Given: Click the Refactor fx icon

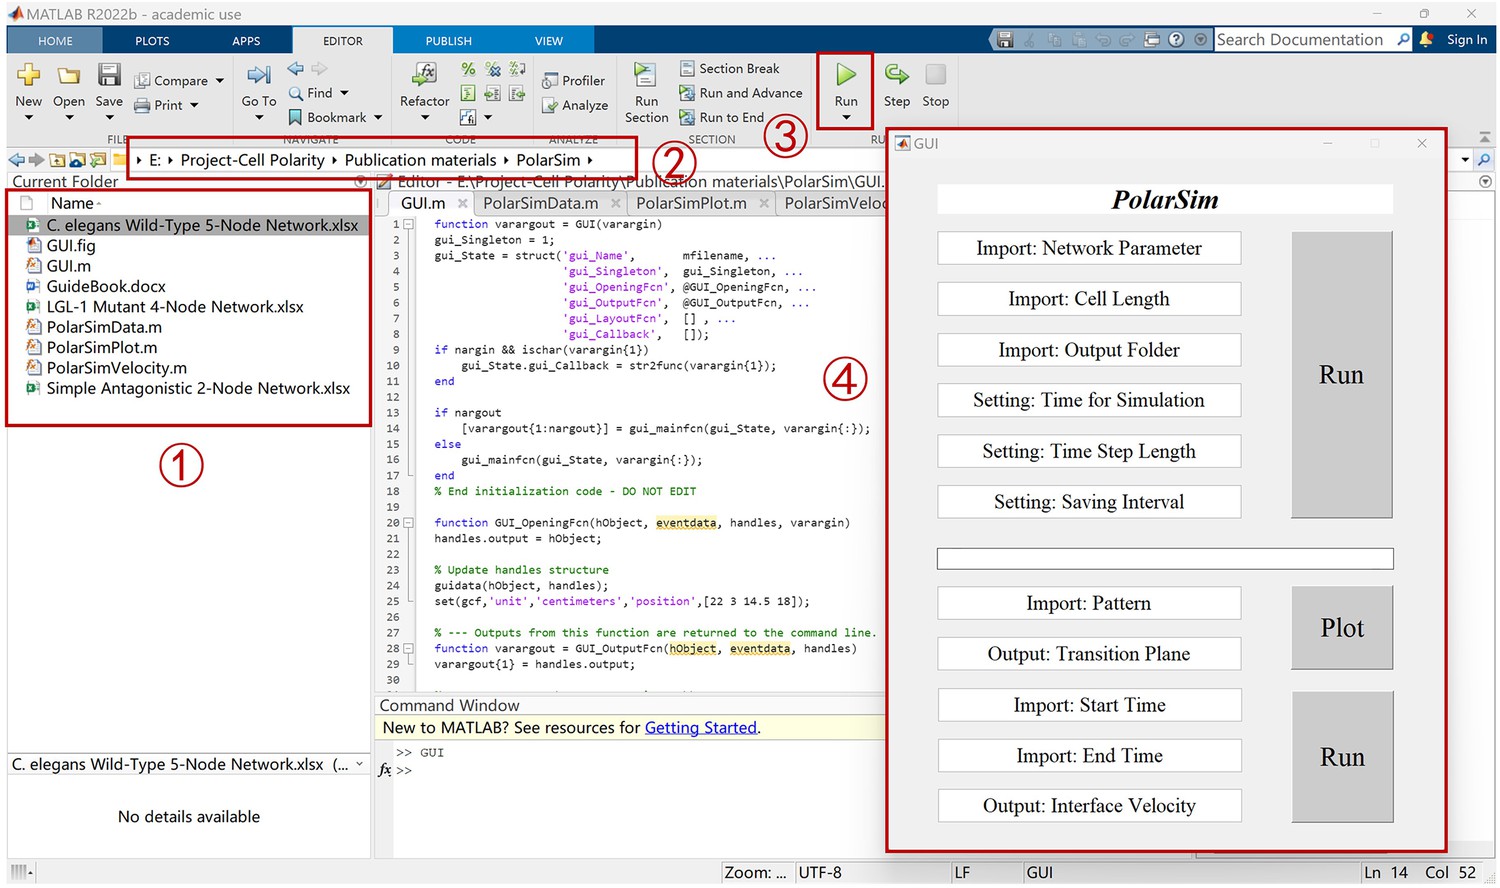Looking at the screenshot, I should (x=425, y=74).
